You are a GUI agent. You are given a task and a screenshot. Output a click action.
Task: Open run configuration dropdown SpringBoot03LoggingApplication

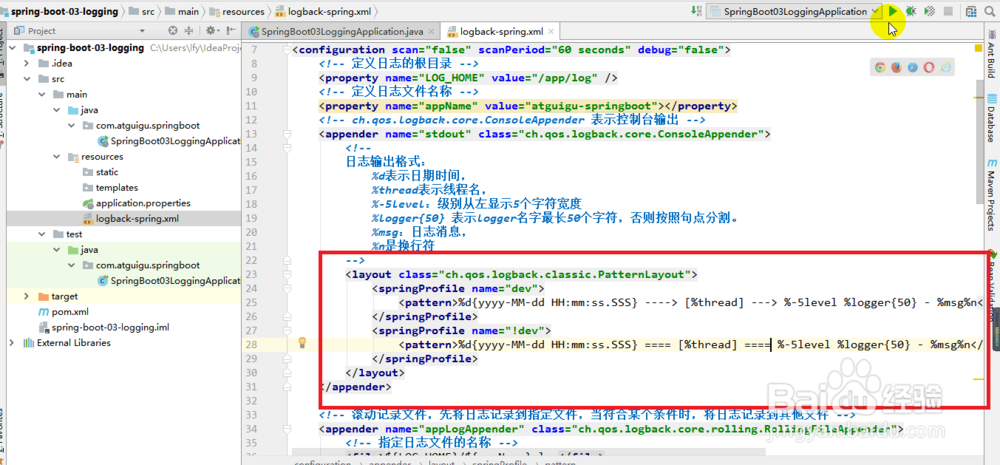tap(794, 11)
